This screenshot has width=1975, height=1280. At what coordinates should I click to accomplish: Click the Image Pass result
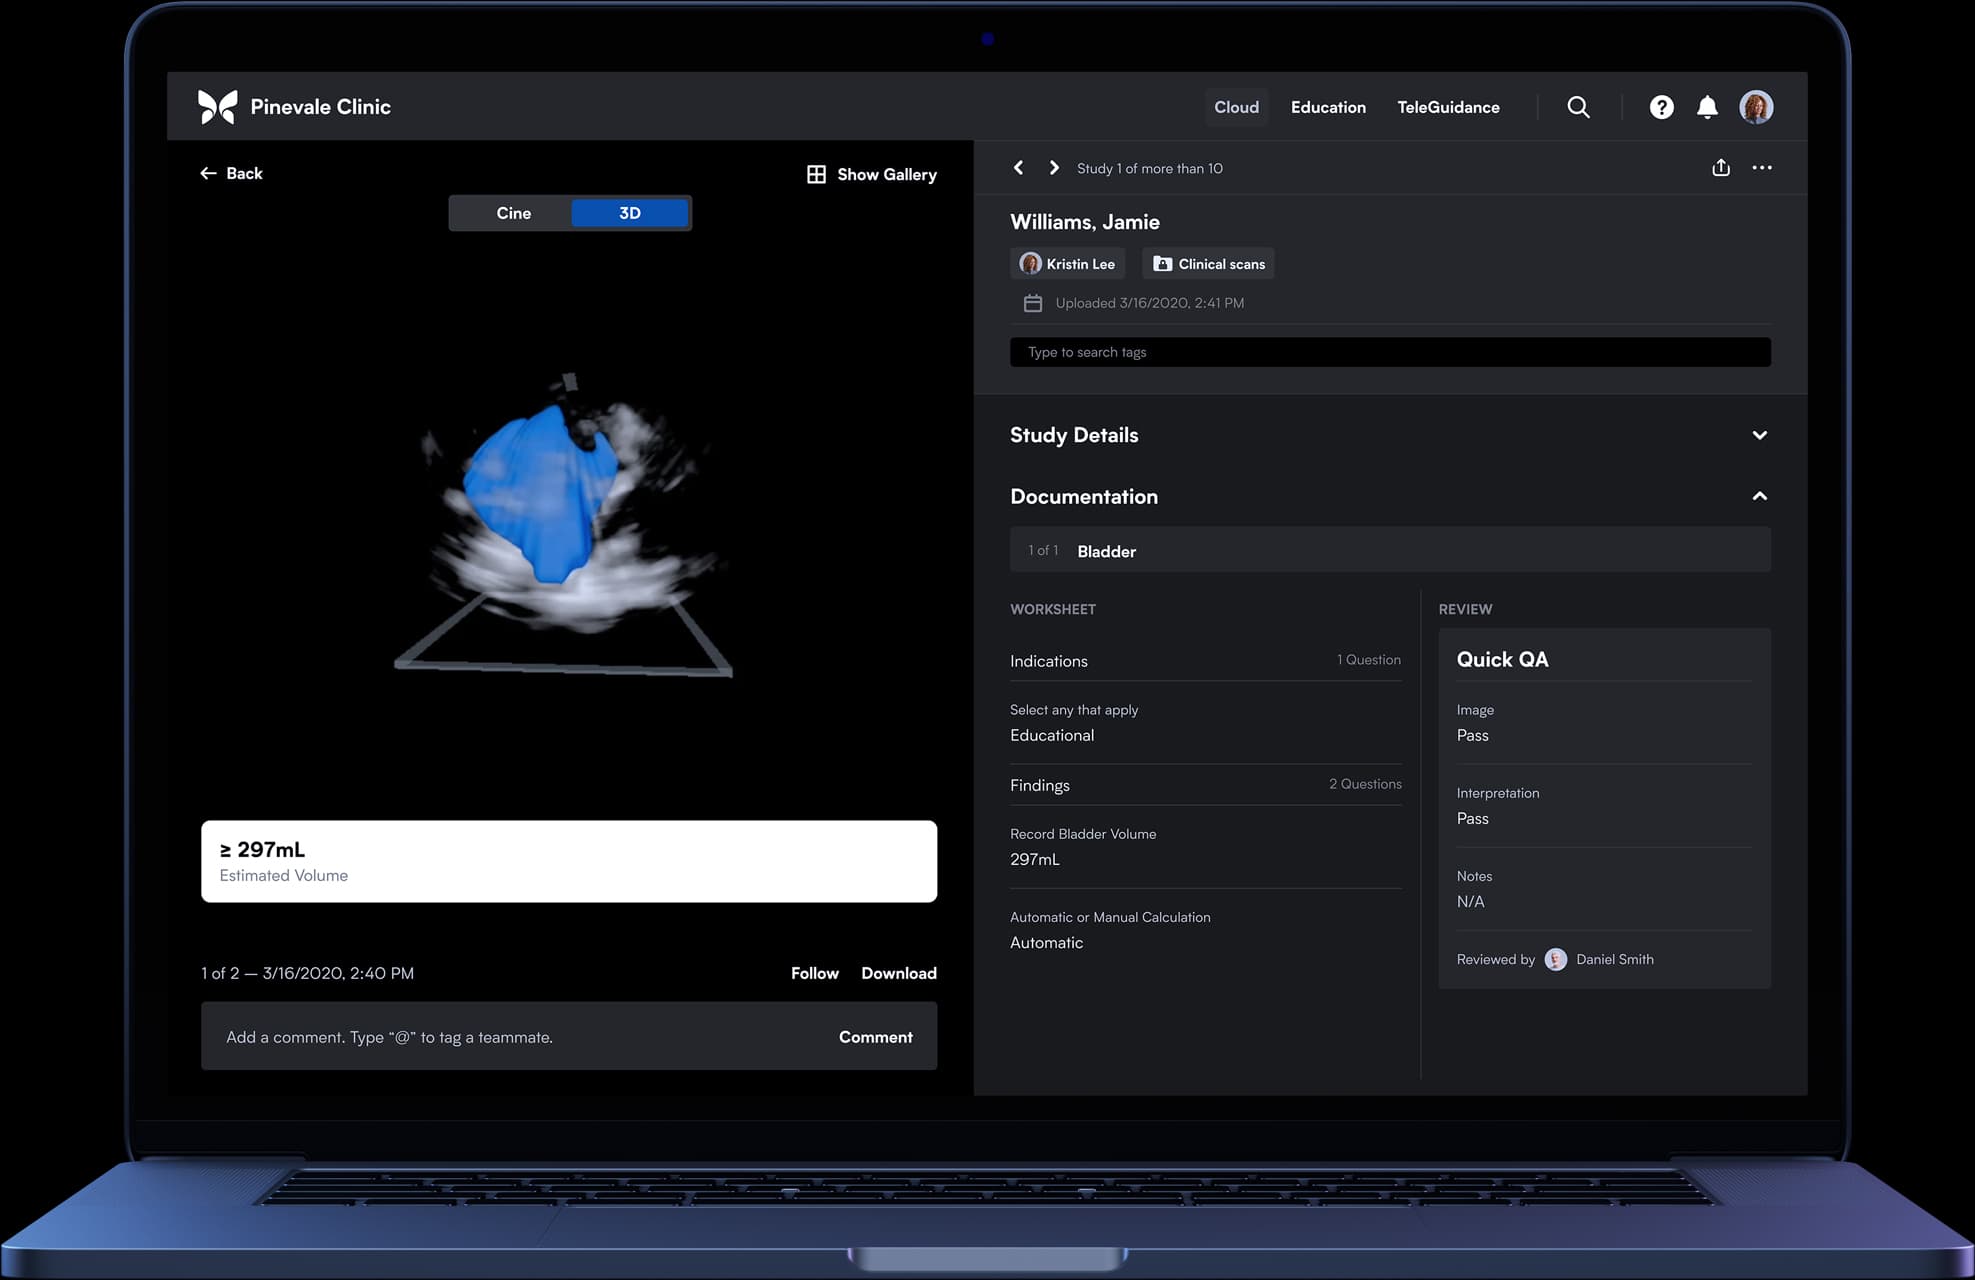1472,735
